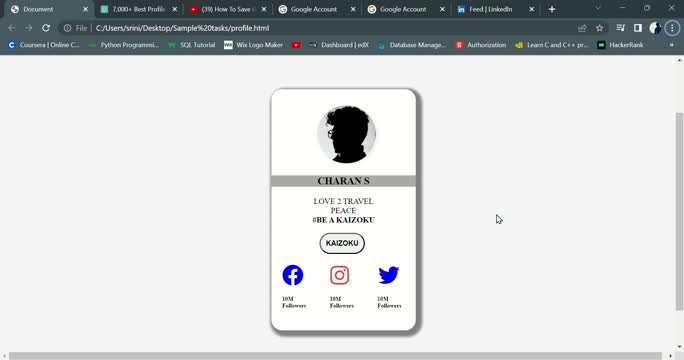The height and width of the screenshot is (360, 684).
Task: Click the scroll right arrow
Action: (670, 356)
